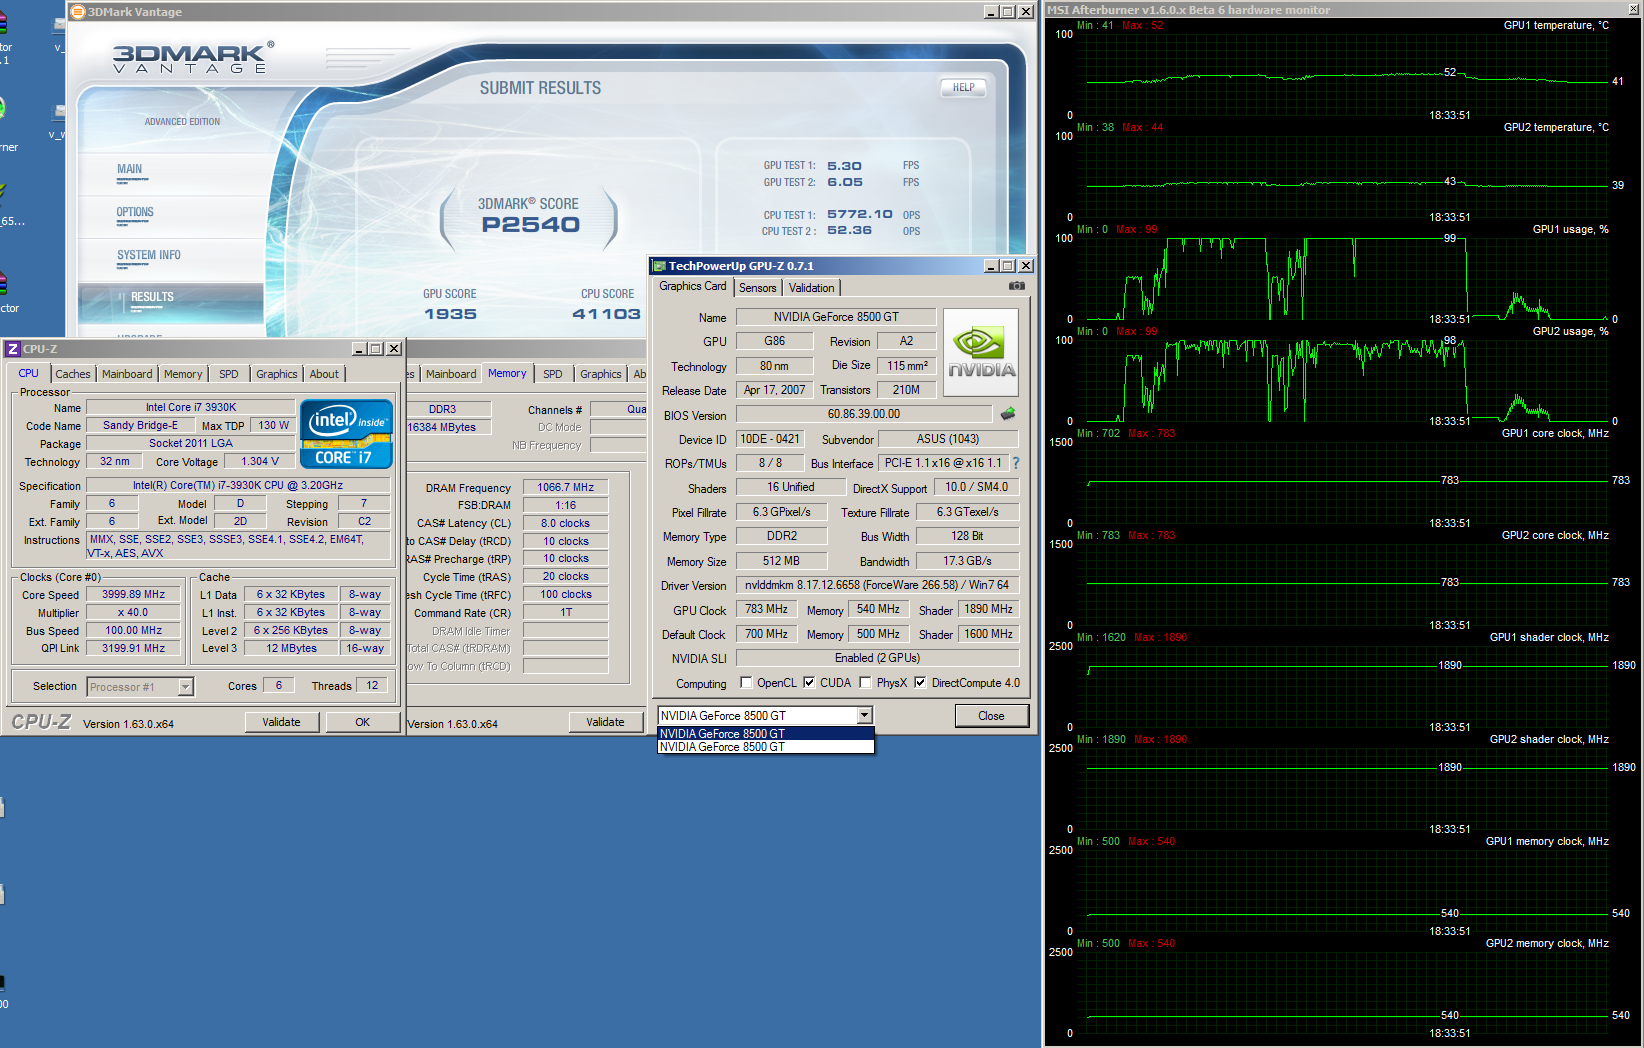Click the OK button in CPU-Z
The width and height of the screenshot is (1644, 1048).
click(x=362, y=722)
